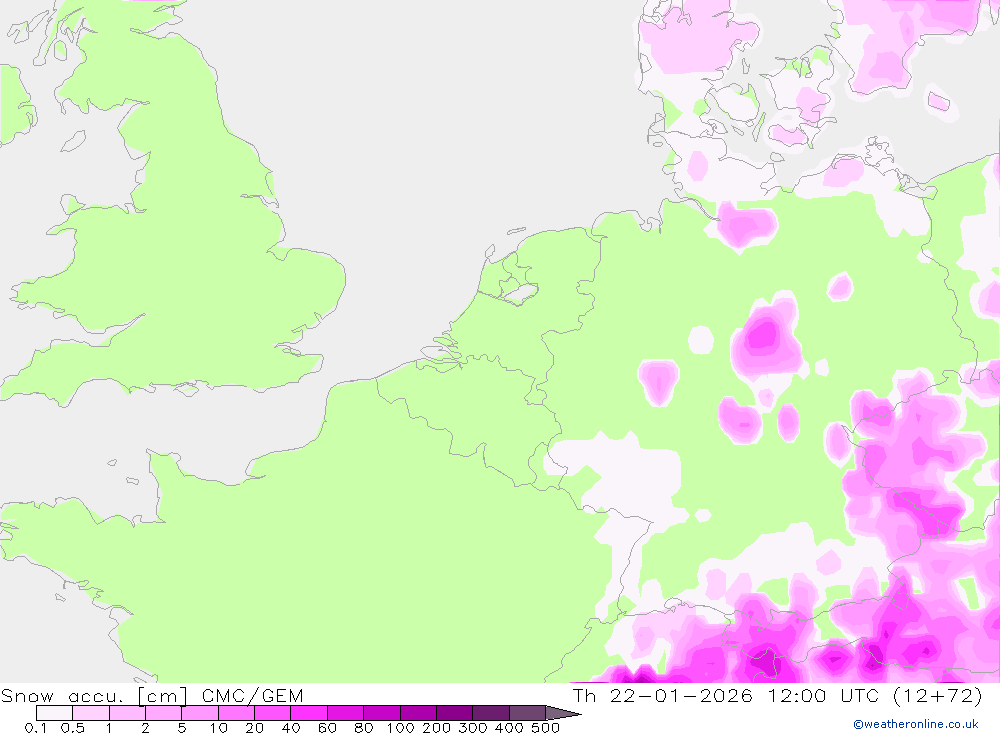Click the 80–100 cm legend swatch
The height and width of the screenshot is (733, 1000).
382,713
